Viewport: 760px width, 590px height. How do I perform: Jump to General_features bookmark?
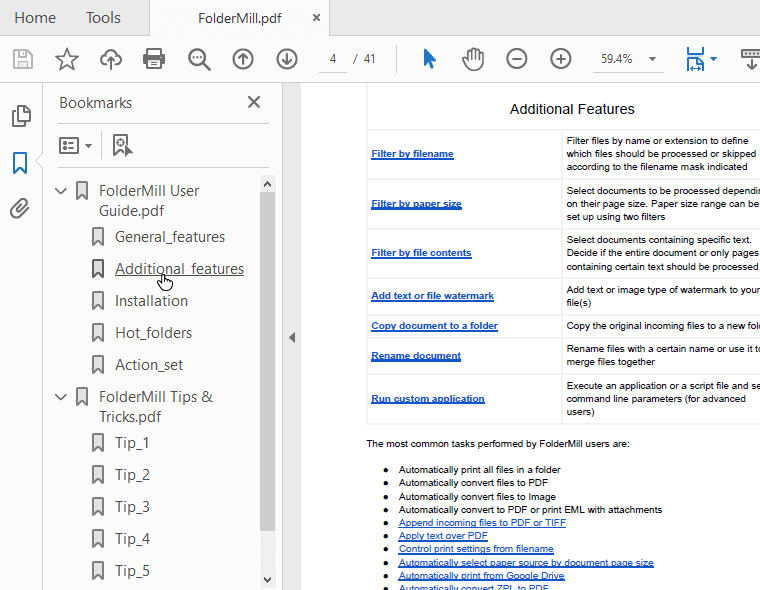coord(170,237)
